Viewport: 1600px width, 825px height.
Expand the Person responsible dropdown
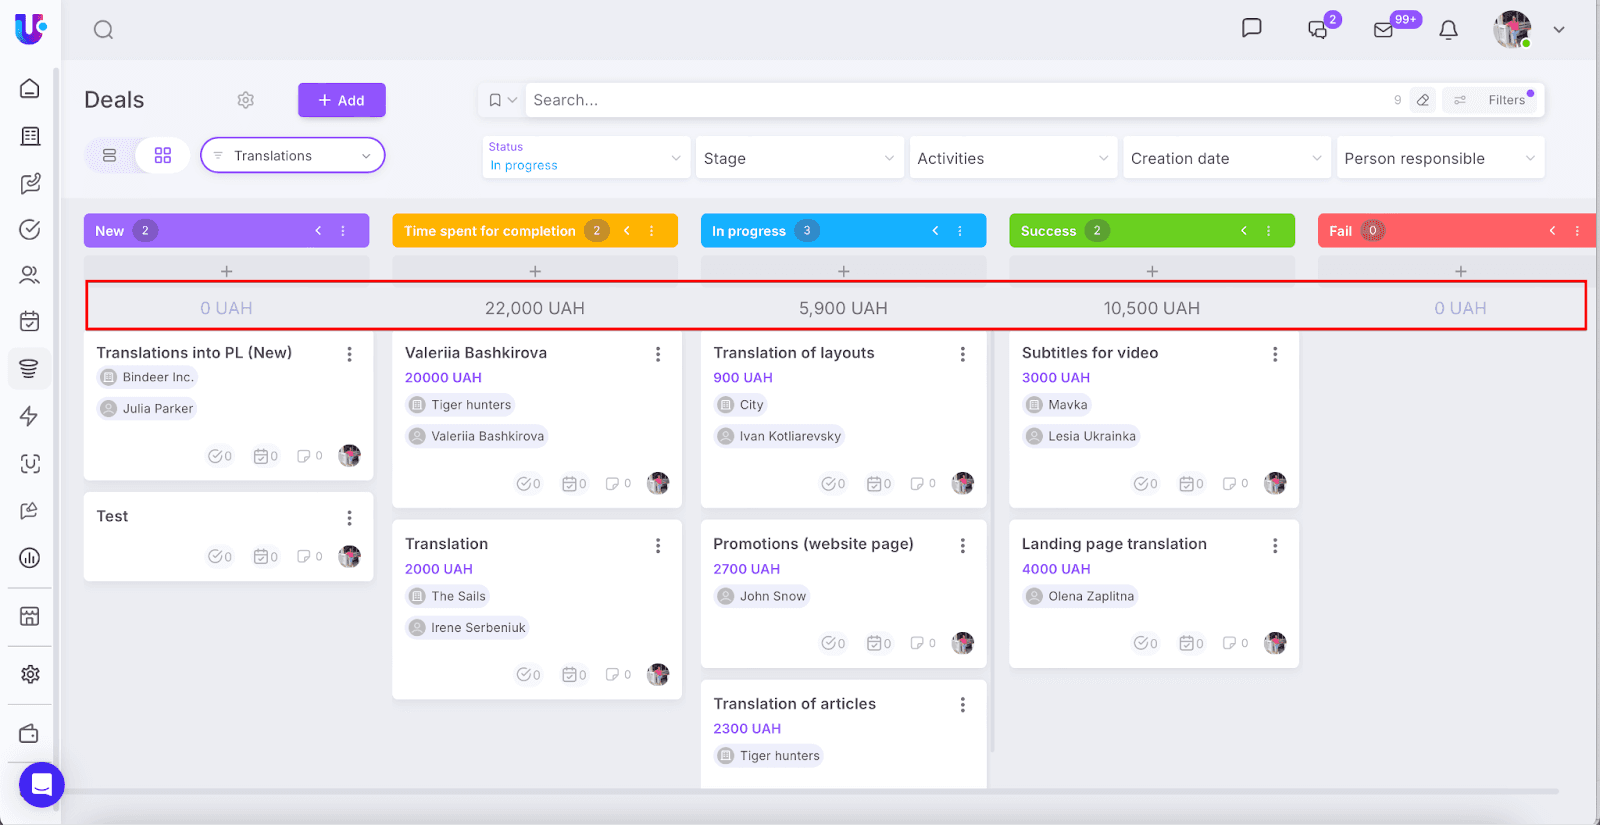pos(1439,158)
